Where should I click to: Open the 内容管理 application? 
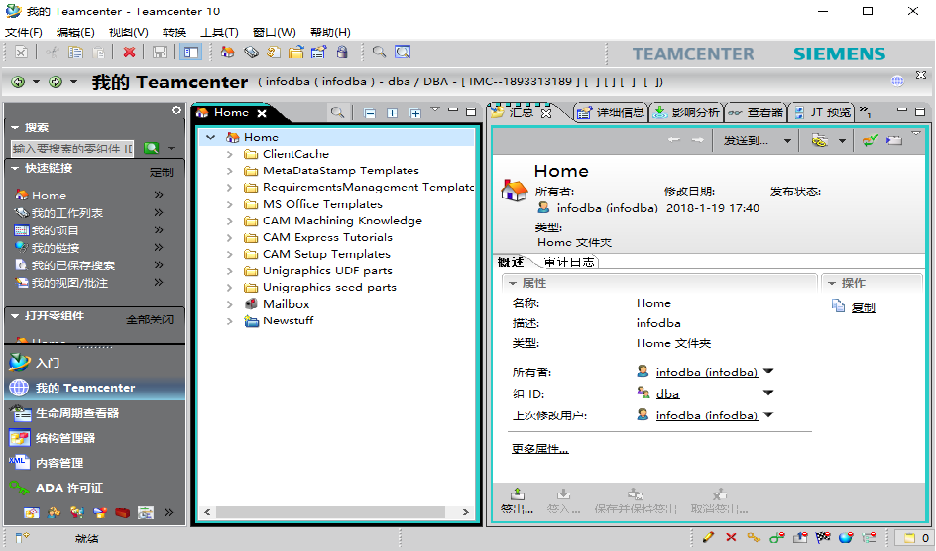59,463
